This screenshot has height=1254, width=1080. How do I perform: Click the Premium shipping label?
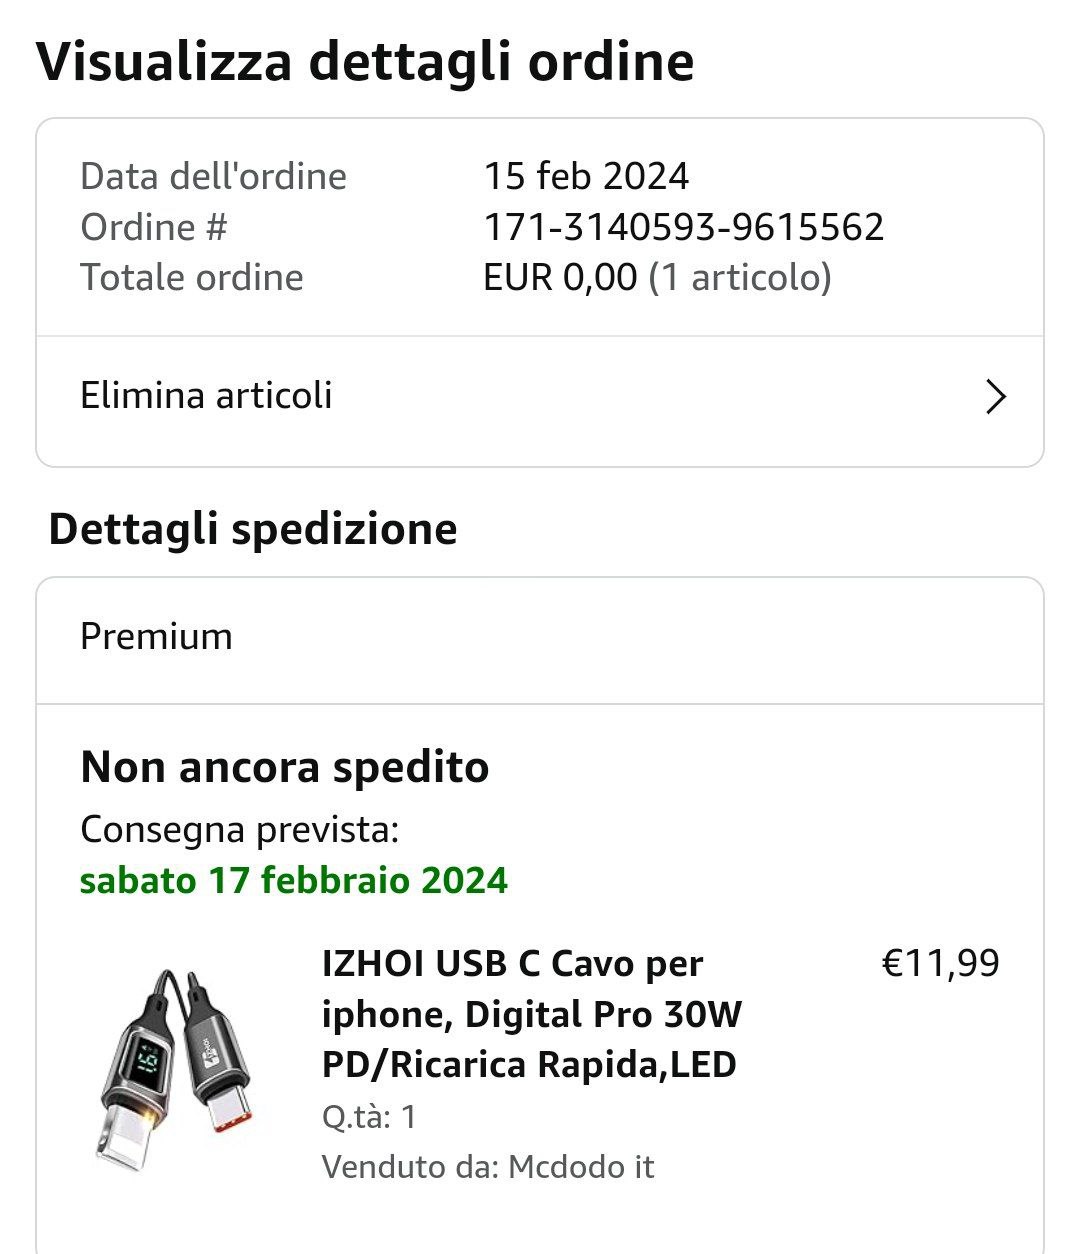click(156, 637)
